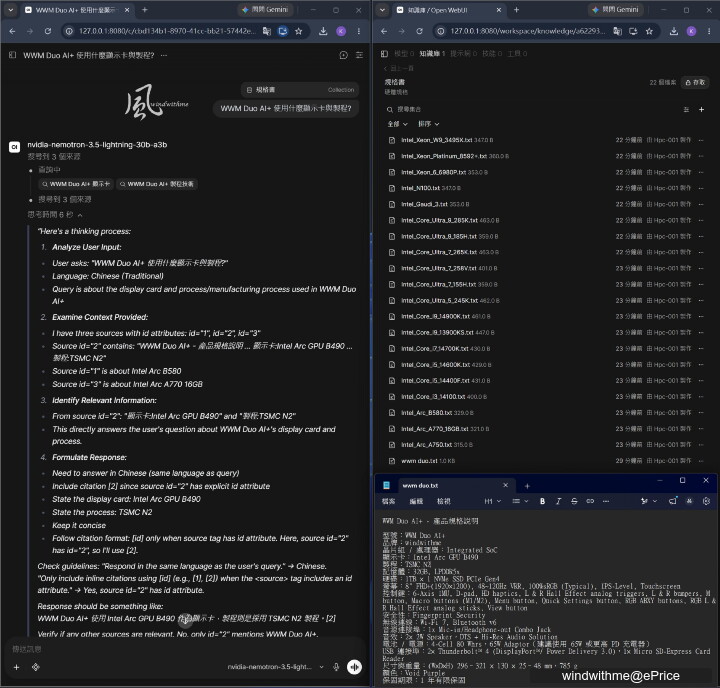The width and height of the screenshot is (720, 688).
Task: Translate page icon in left address bar
Action: tap(266, 31)
